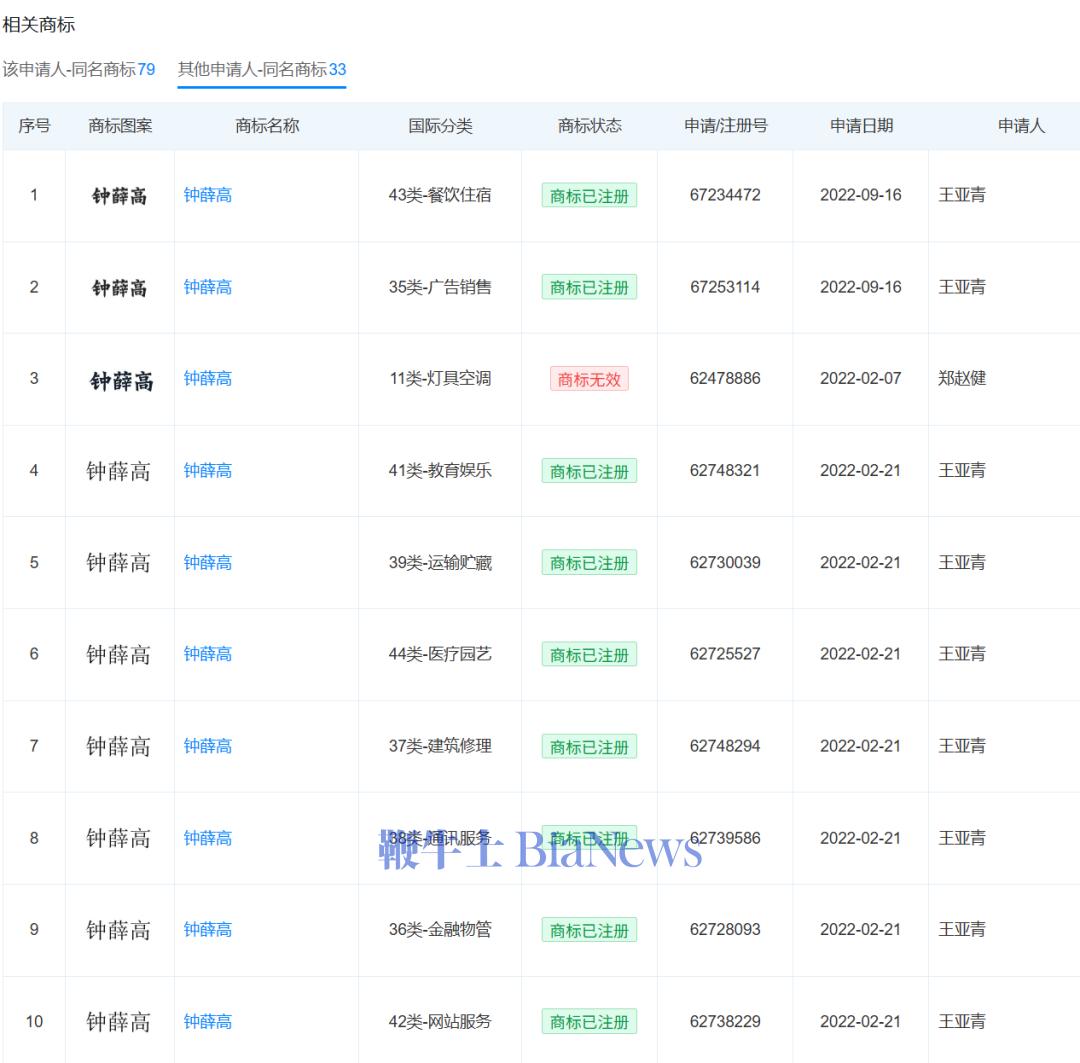Select 39类-运输贮藏 classification cell
This screenshot has height=1063, width=1080.
440,563
